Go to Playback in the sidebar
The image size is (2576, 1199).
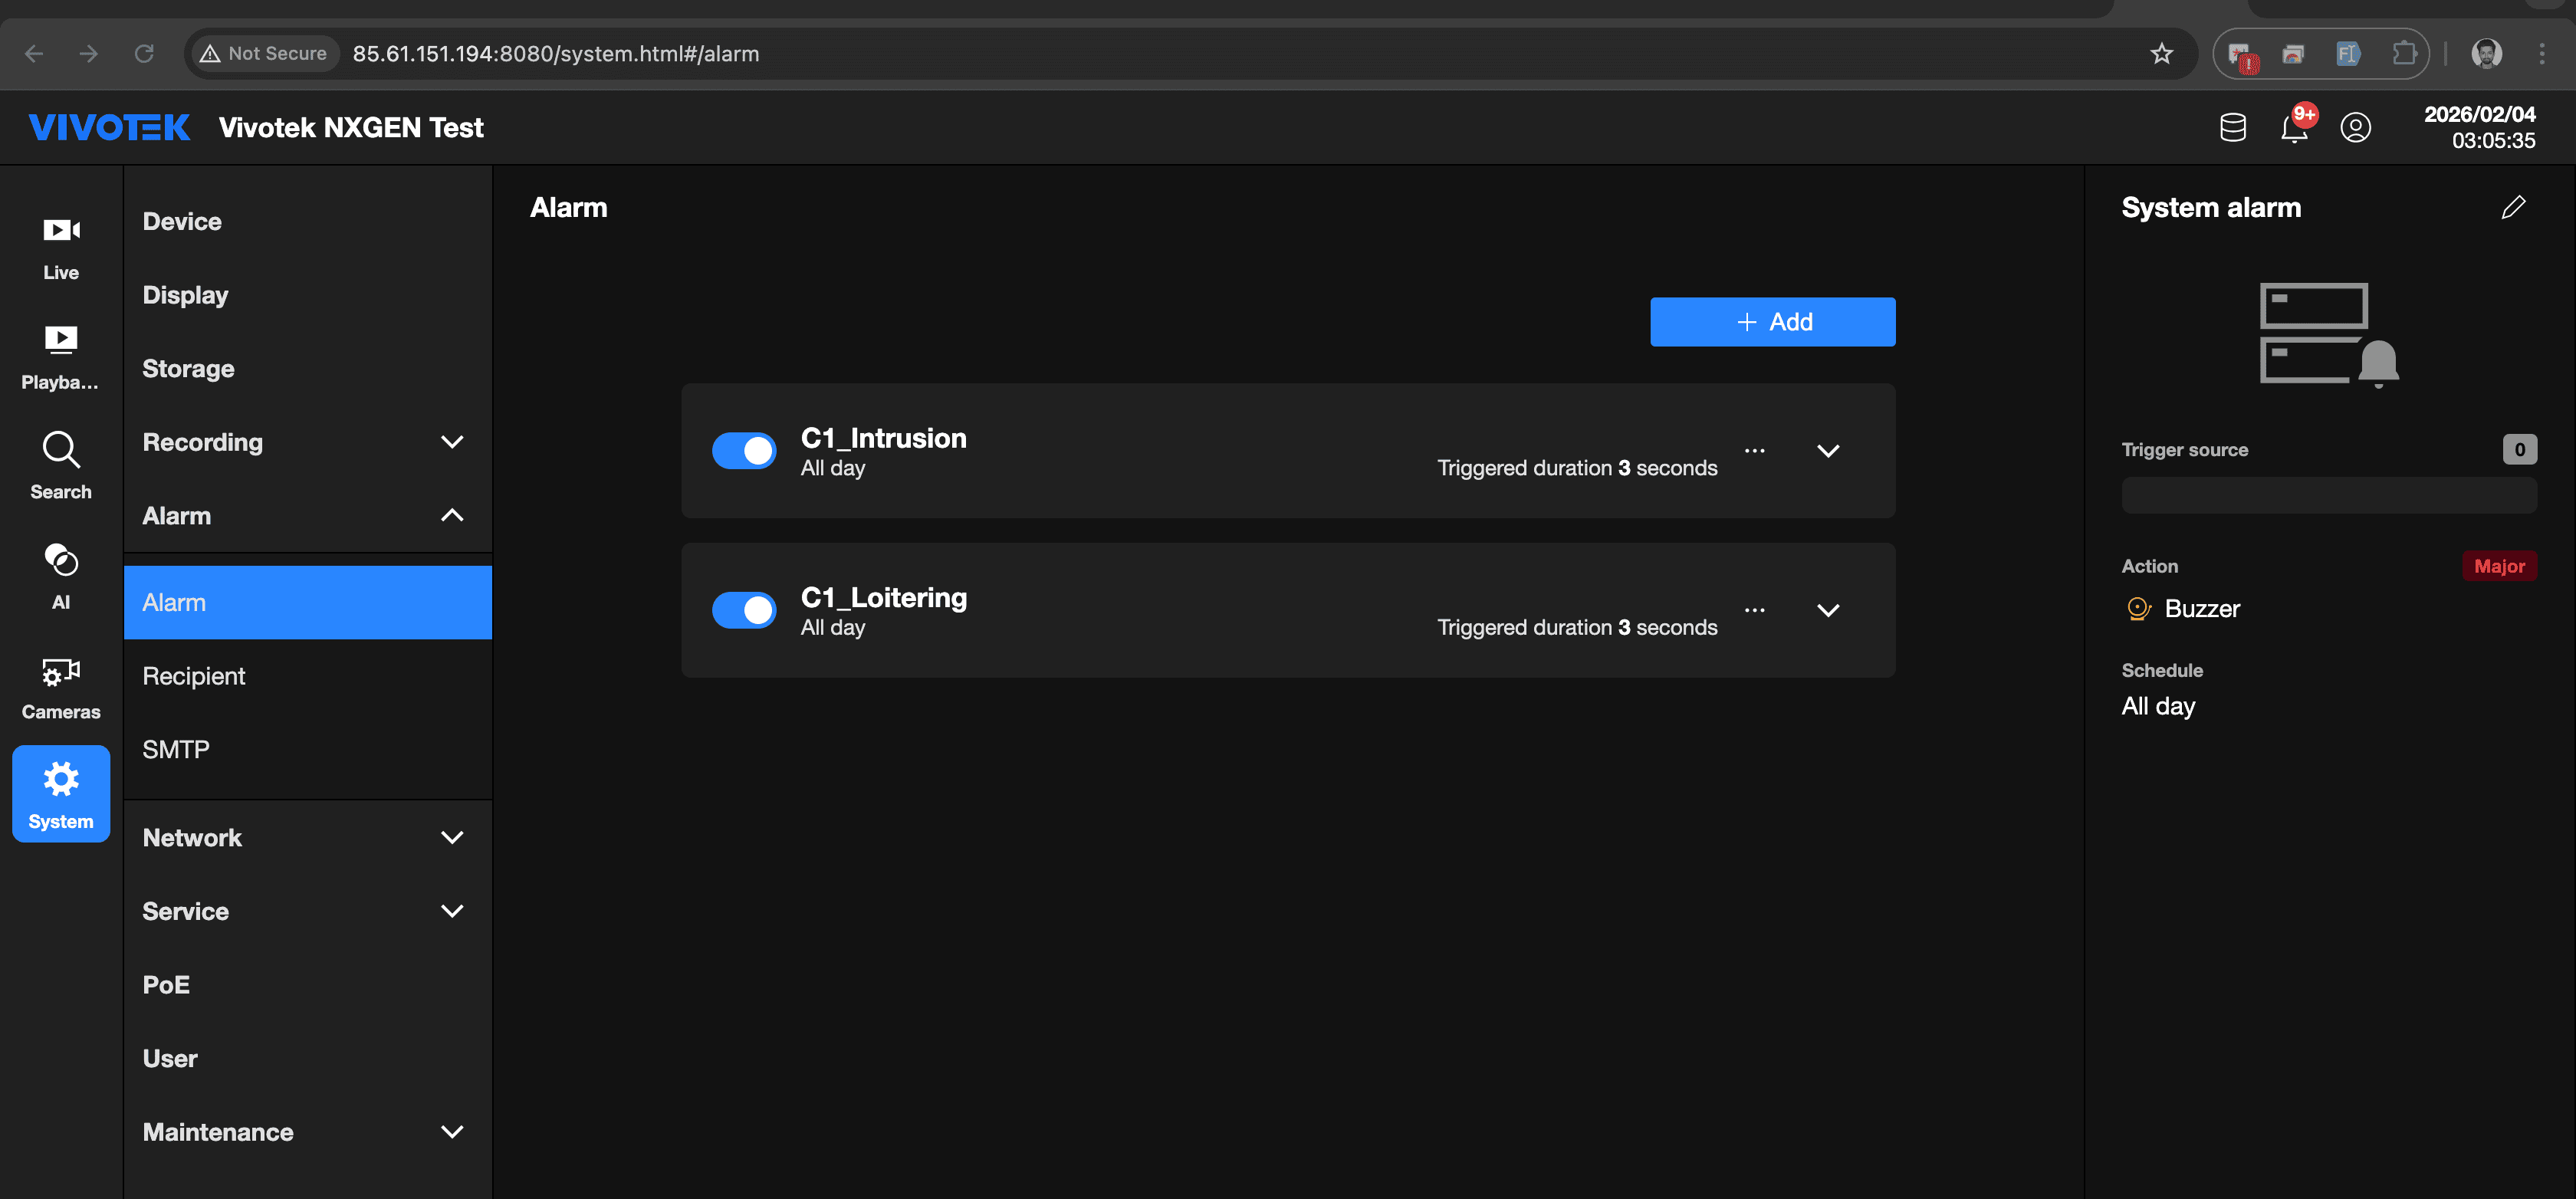point(61,356)
